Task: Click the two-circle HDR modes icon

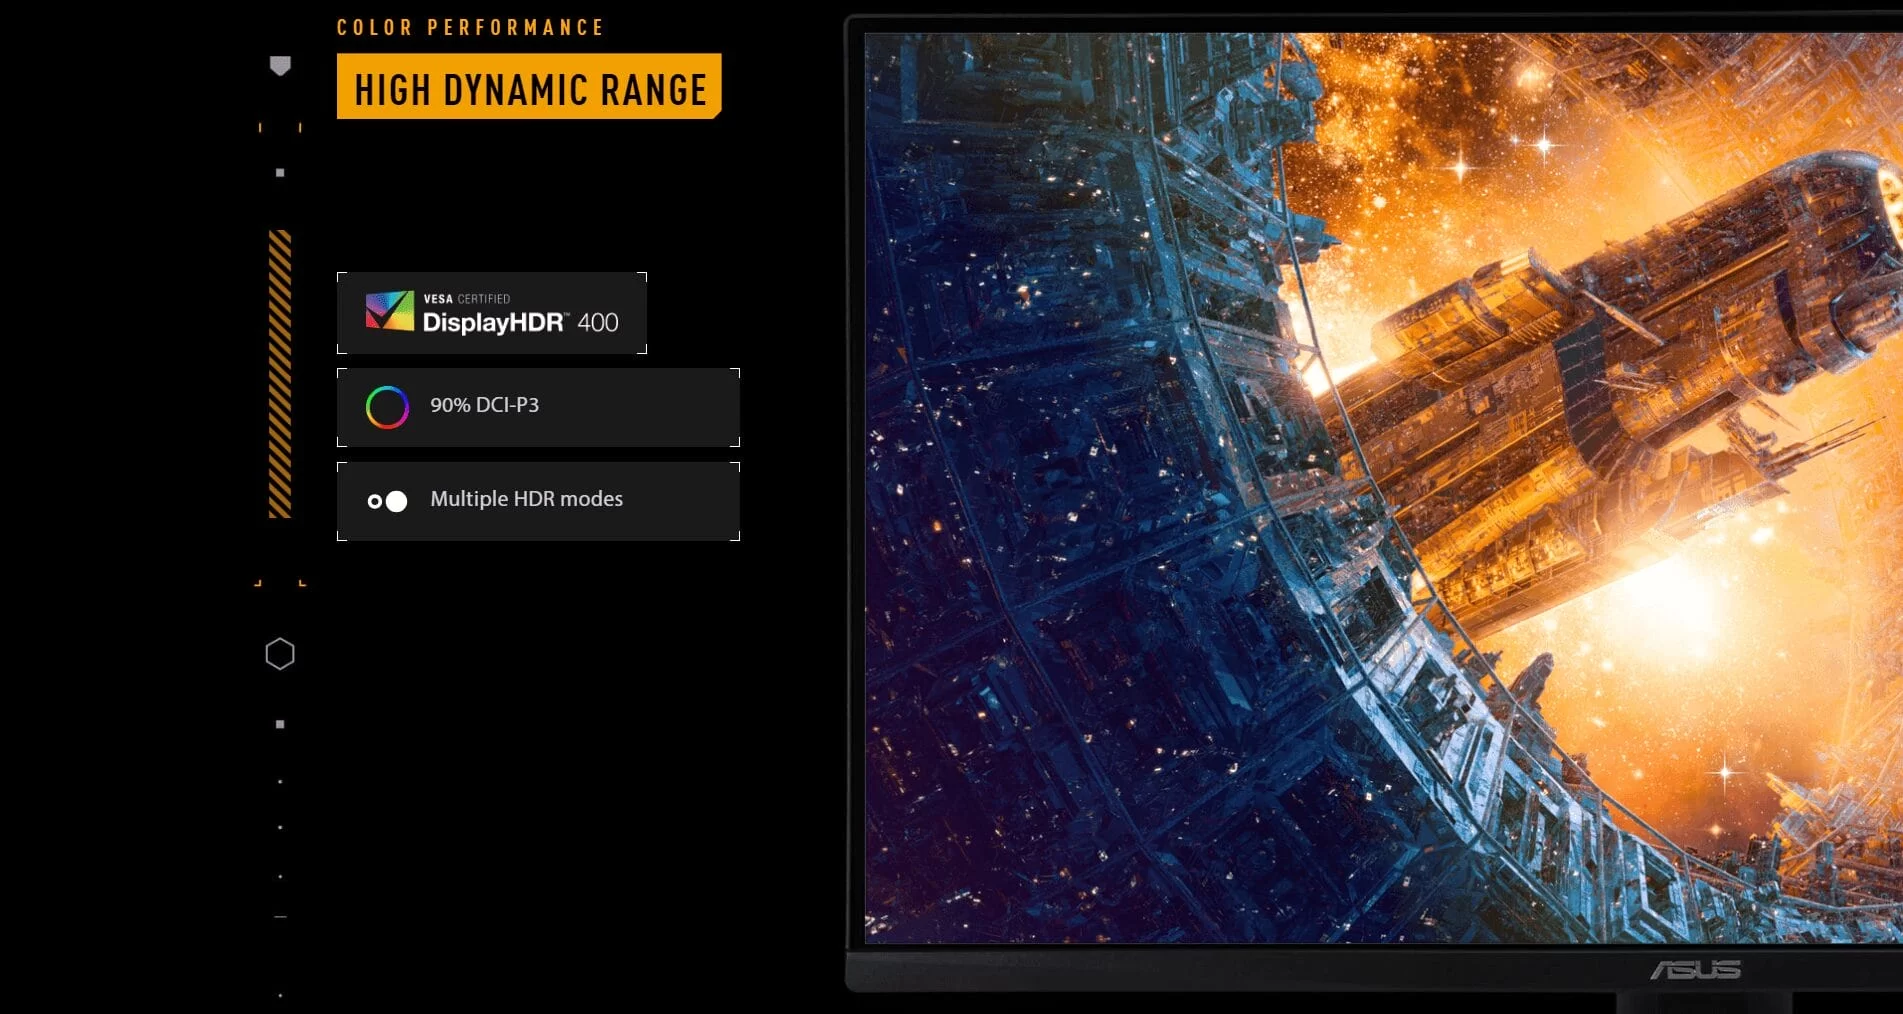Action: tap(387, 501)
